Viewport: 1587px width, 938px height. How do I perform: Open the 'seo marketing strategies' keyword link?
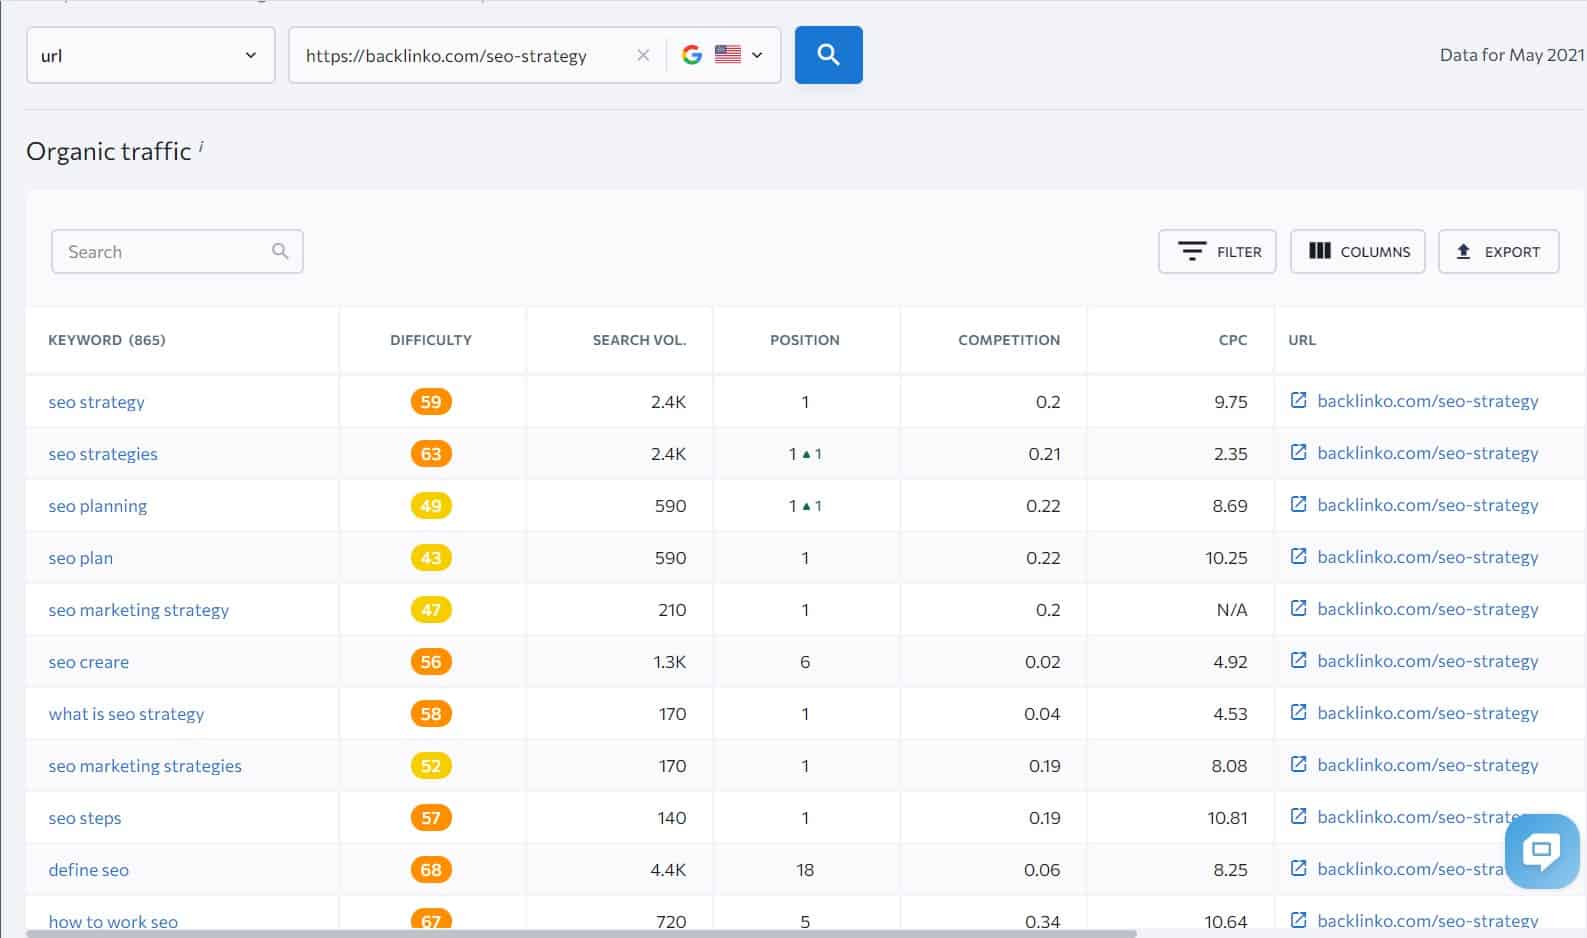point(145,766)
